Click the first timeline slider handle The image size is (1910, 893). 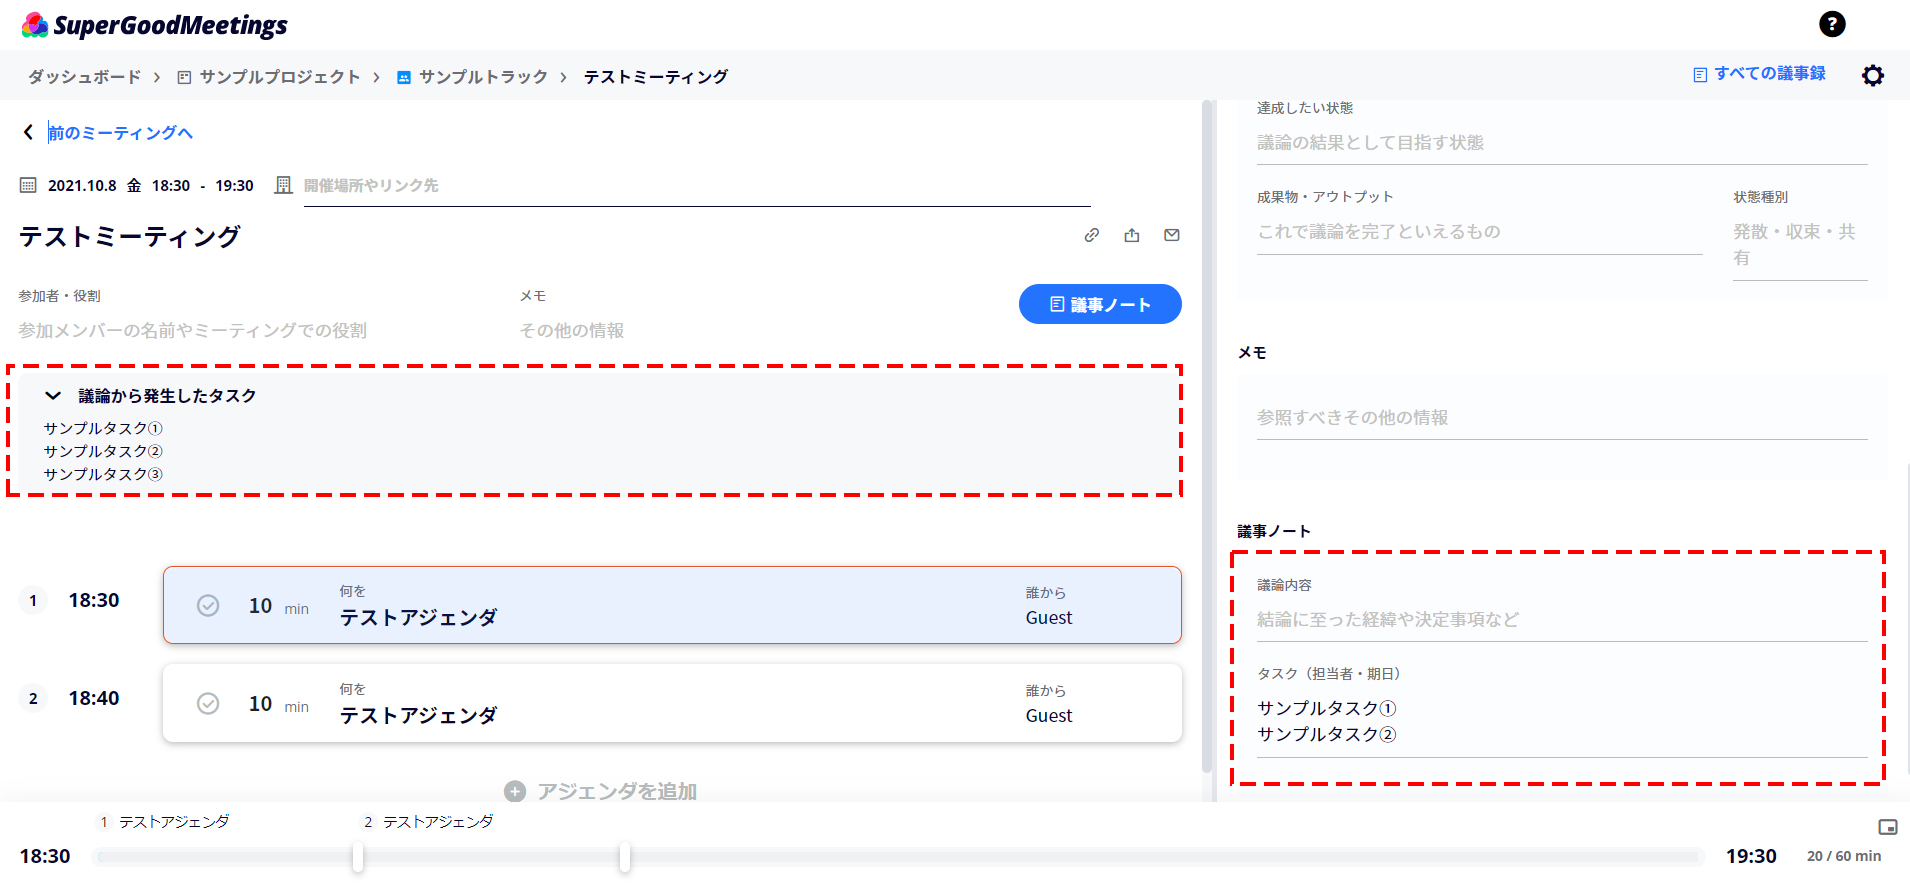coord(357,856)
